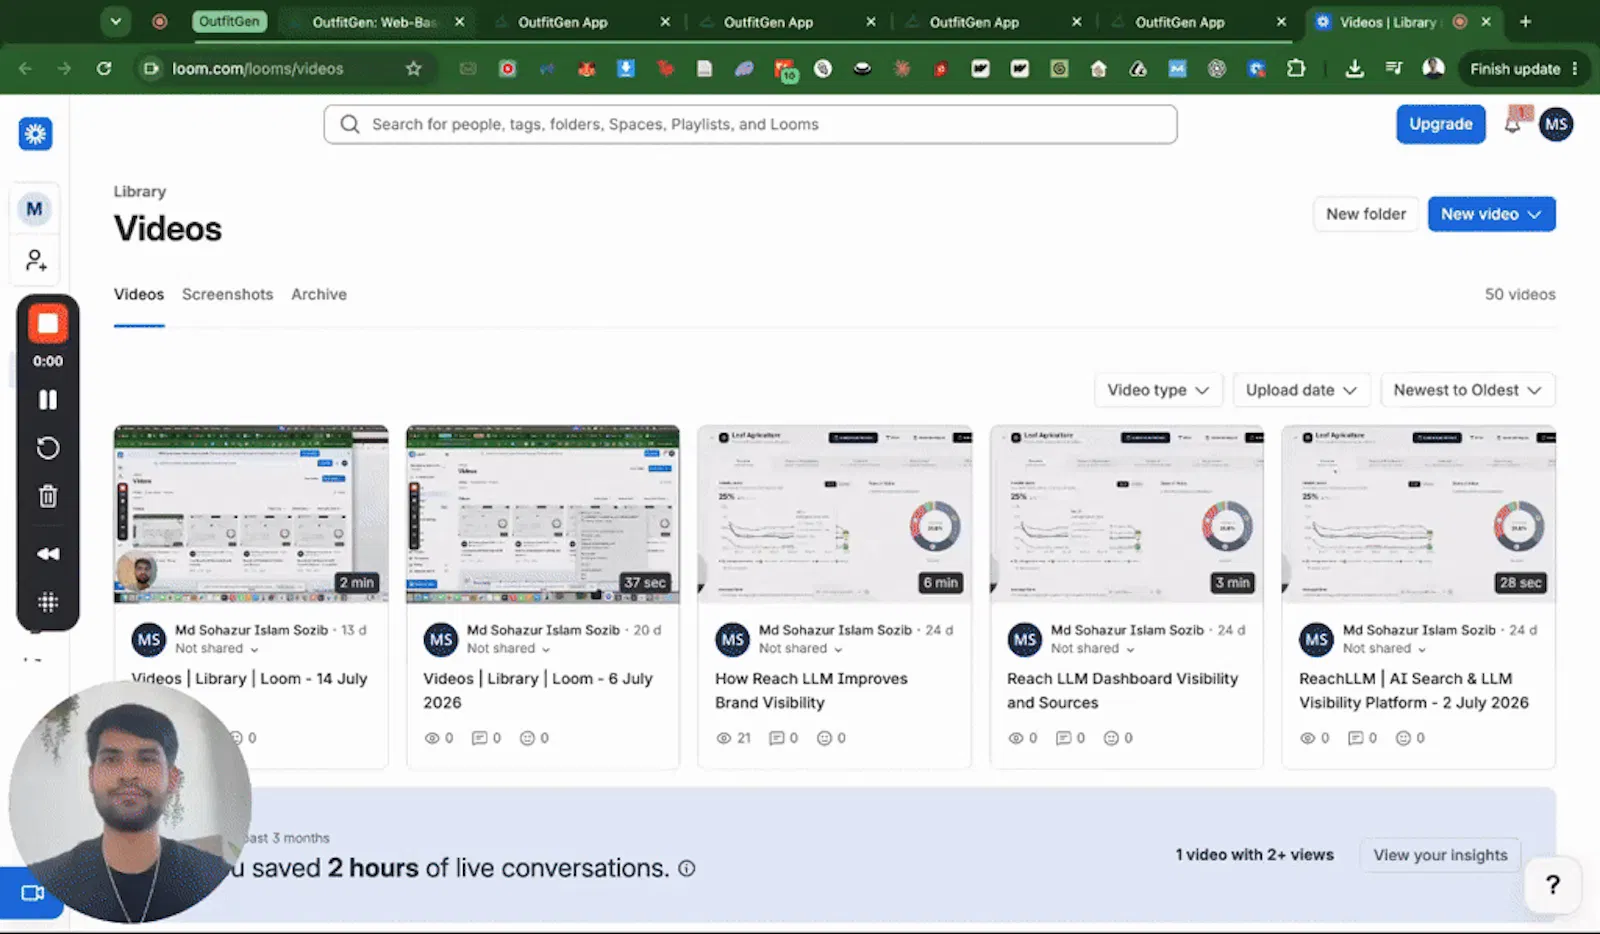Click the loom.com address bar
Viewport: 1600px width, 934px height.
pyautogui.click(x=286, y=68)
